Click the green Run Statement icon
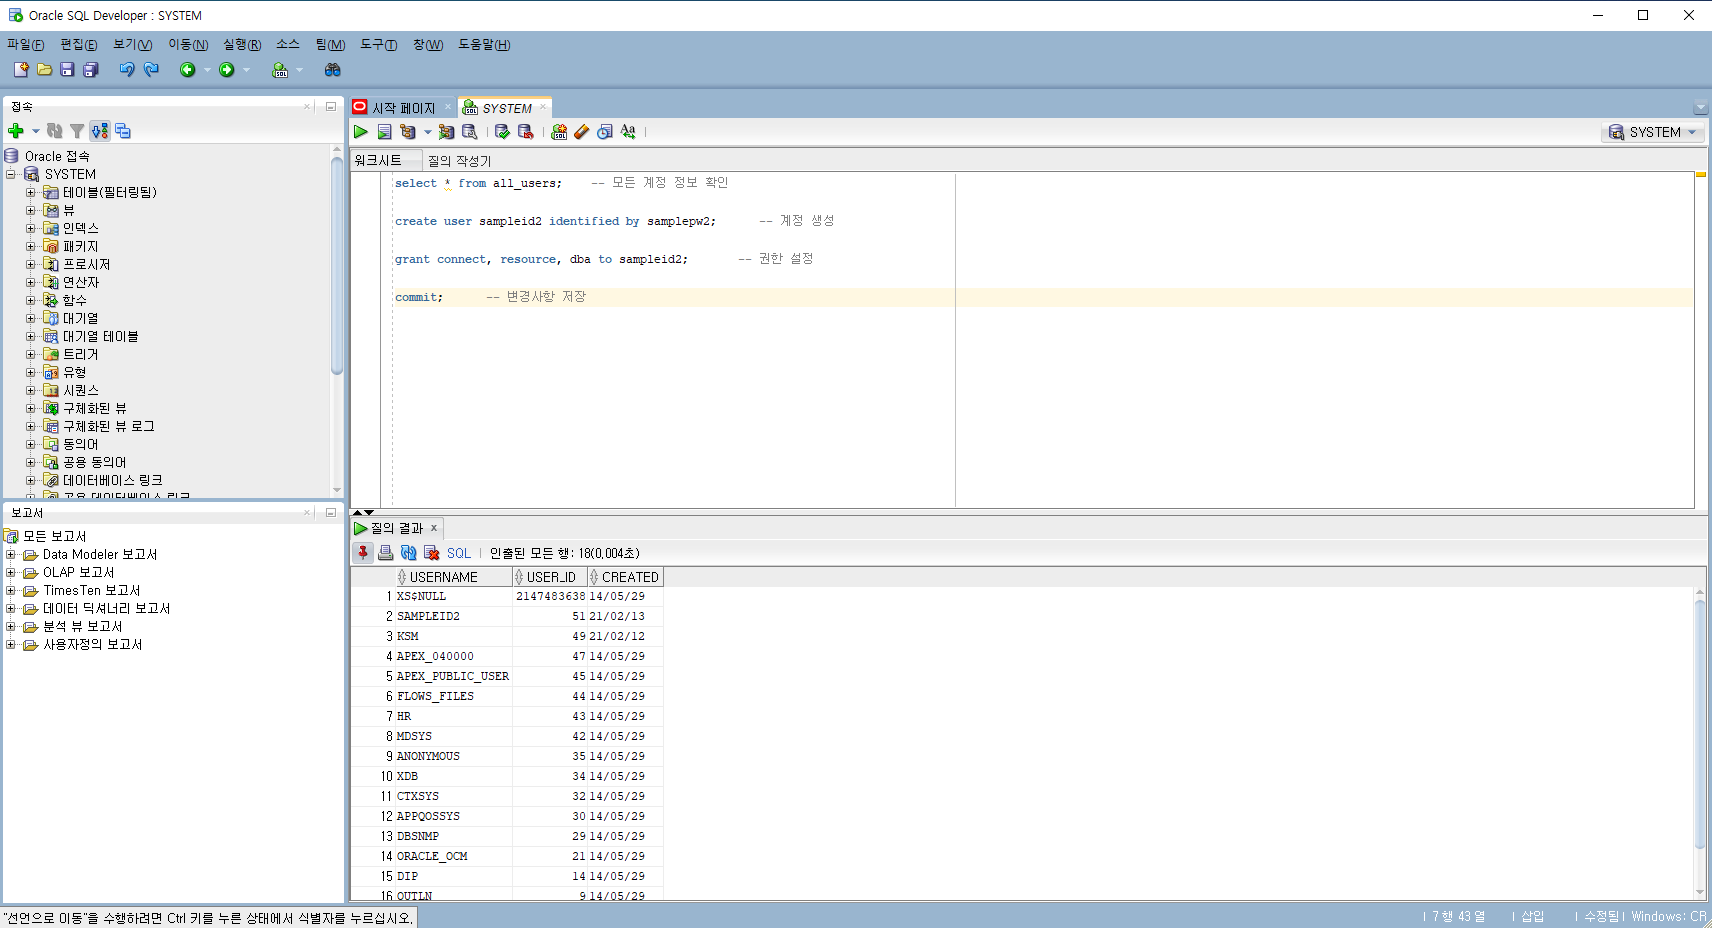1712x928 pixels. [x=361, y=132]
